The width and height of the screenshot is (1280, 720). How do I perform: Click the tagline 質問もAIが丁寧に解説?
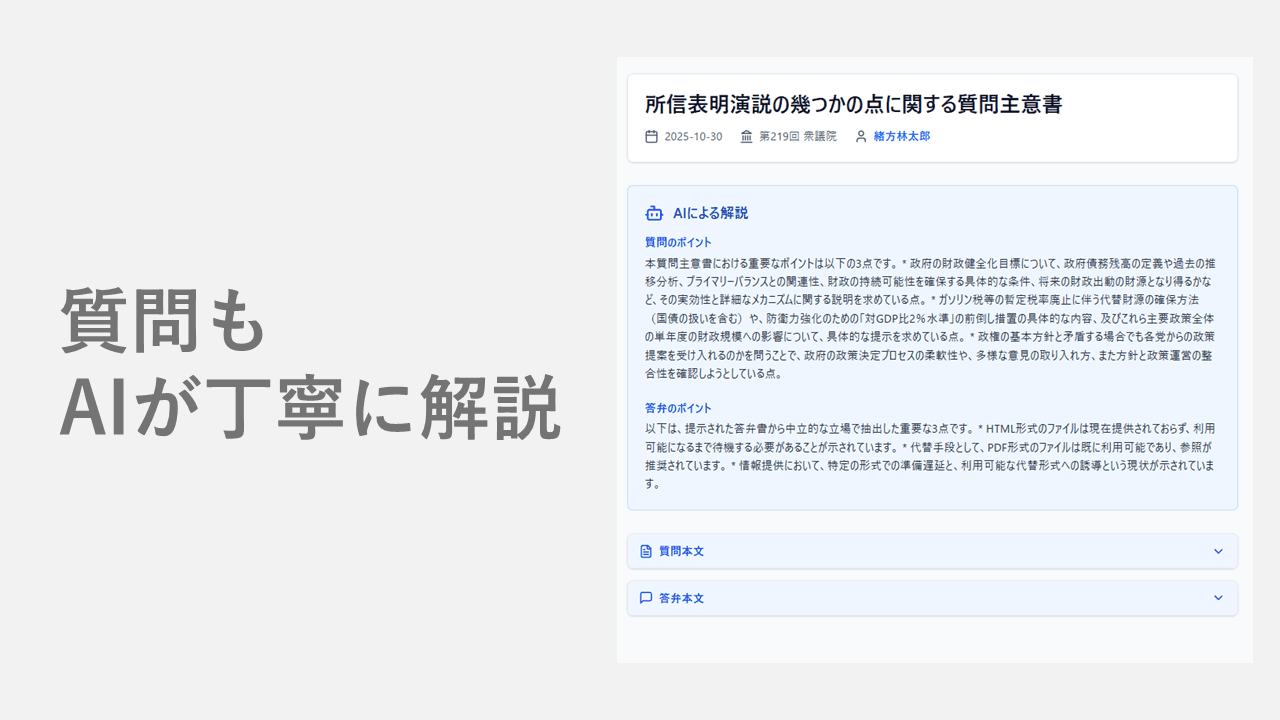310,360
